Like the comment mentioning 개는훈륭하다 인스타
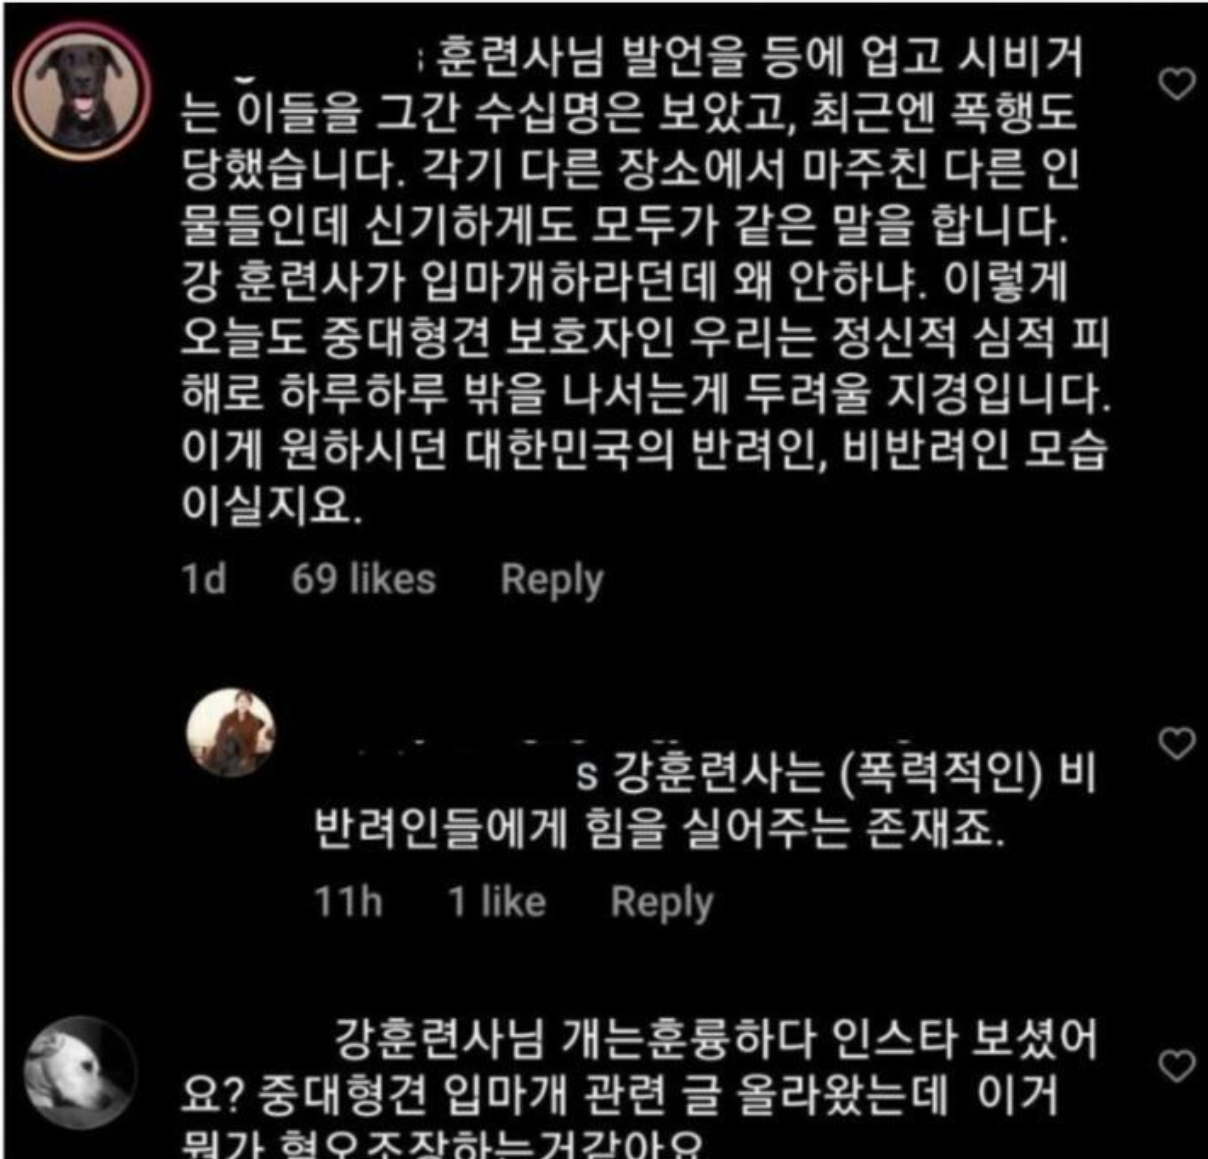This screenshot has height=1159, width=1208. pyautogui.click(x=1176, y=1066)
